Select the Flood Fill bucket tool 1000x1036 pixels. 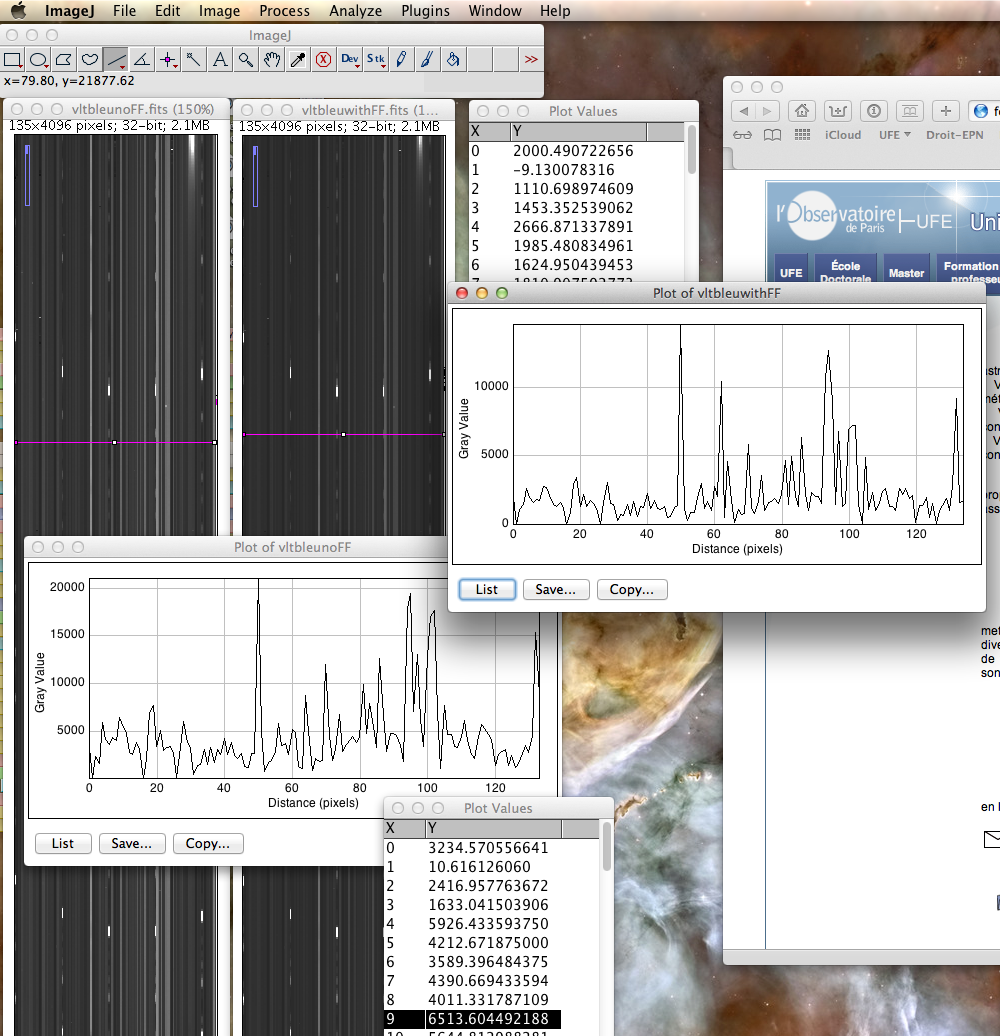(453, 59)
